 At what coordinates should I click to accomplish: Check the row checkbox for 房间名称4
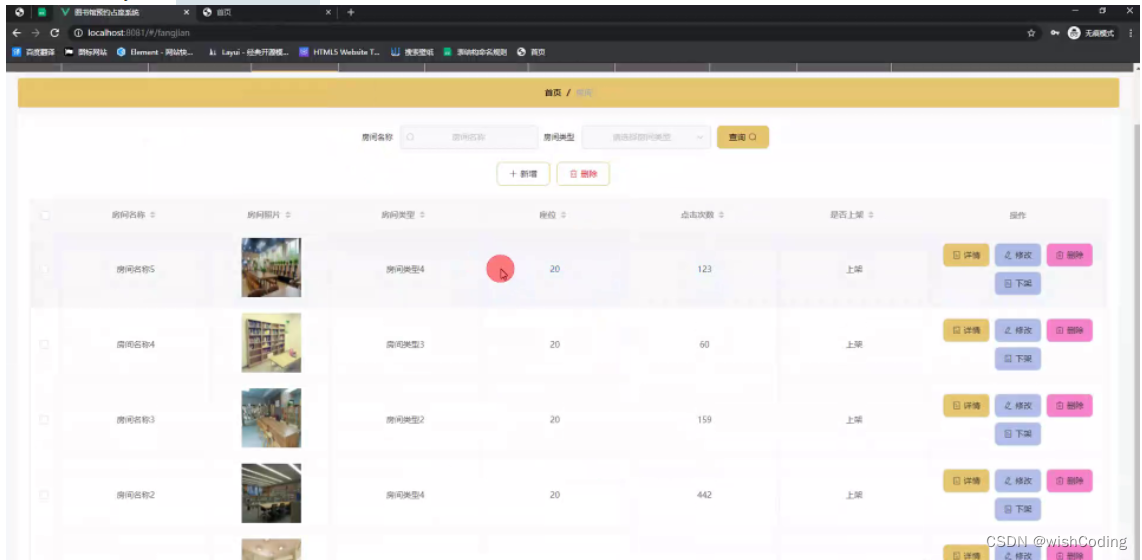point(44,344)
